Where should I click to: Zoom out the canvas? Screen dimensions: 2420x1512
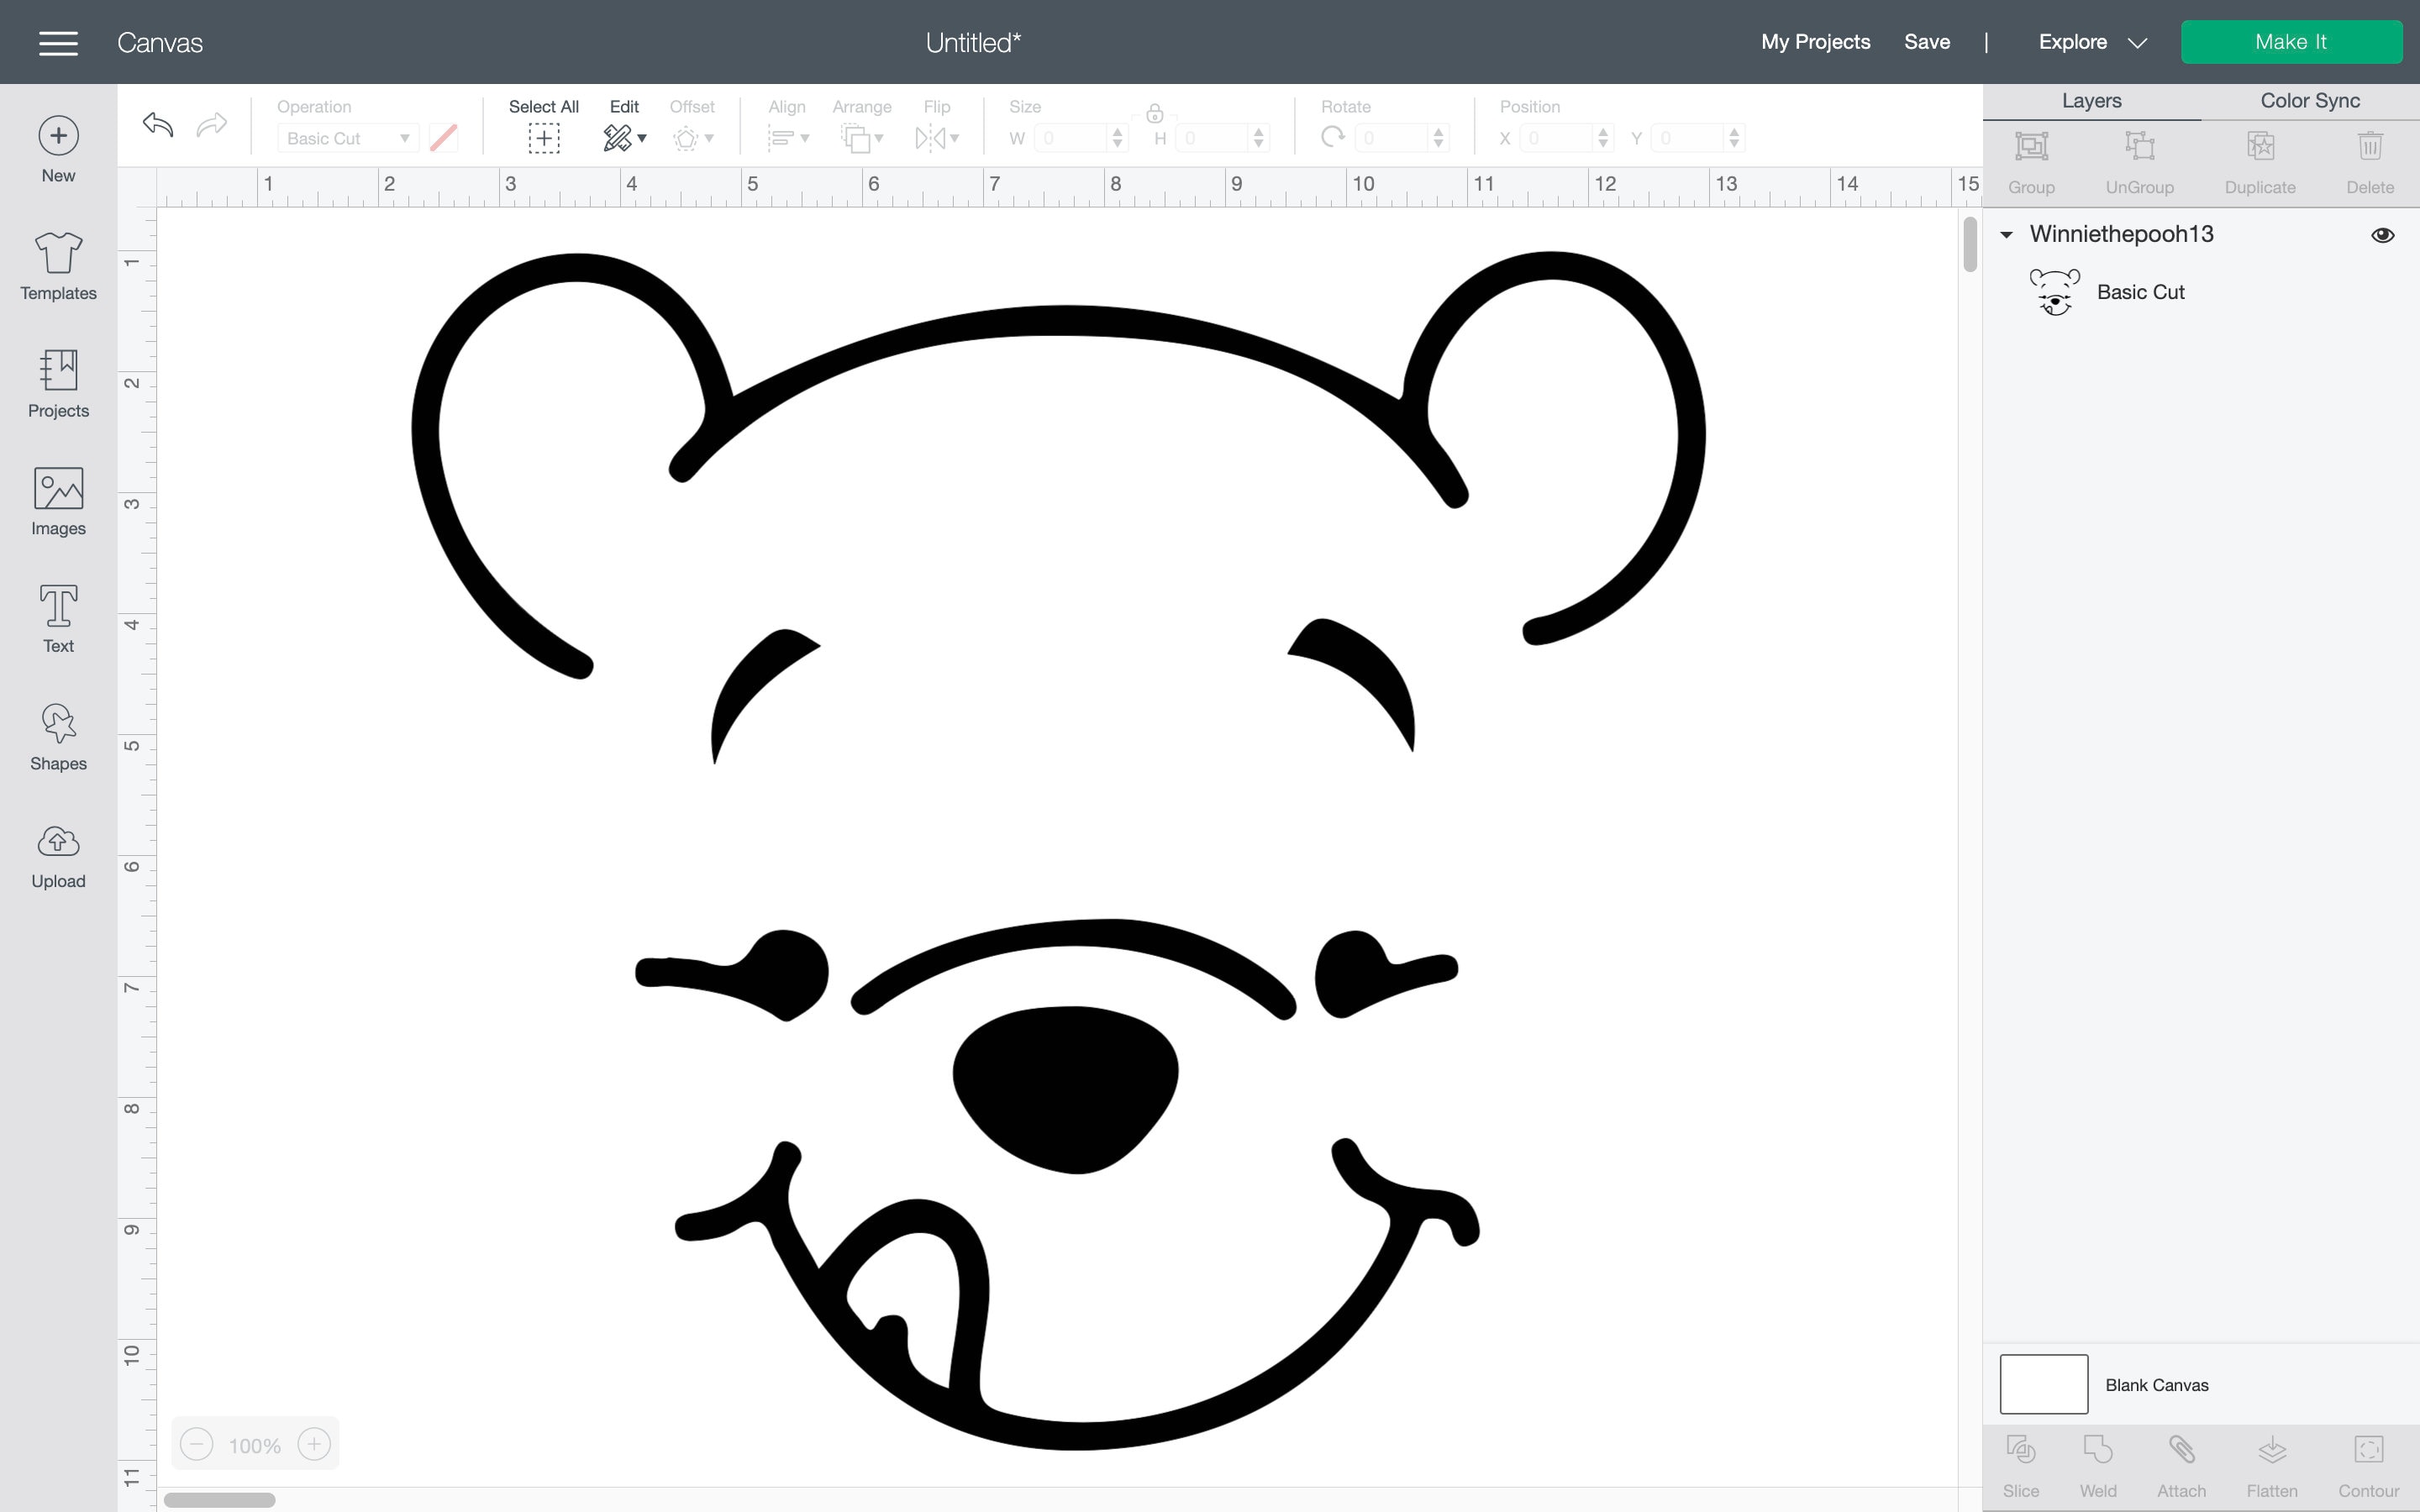point(197,1444)
